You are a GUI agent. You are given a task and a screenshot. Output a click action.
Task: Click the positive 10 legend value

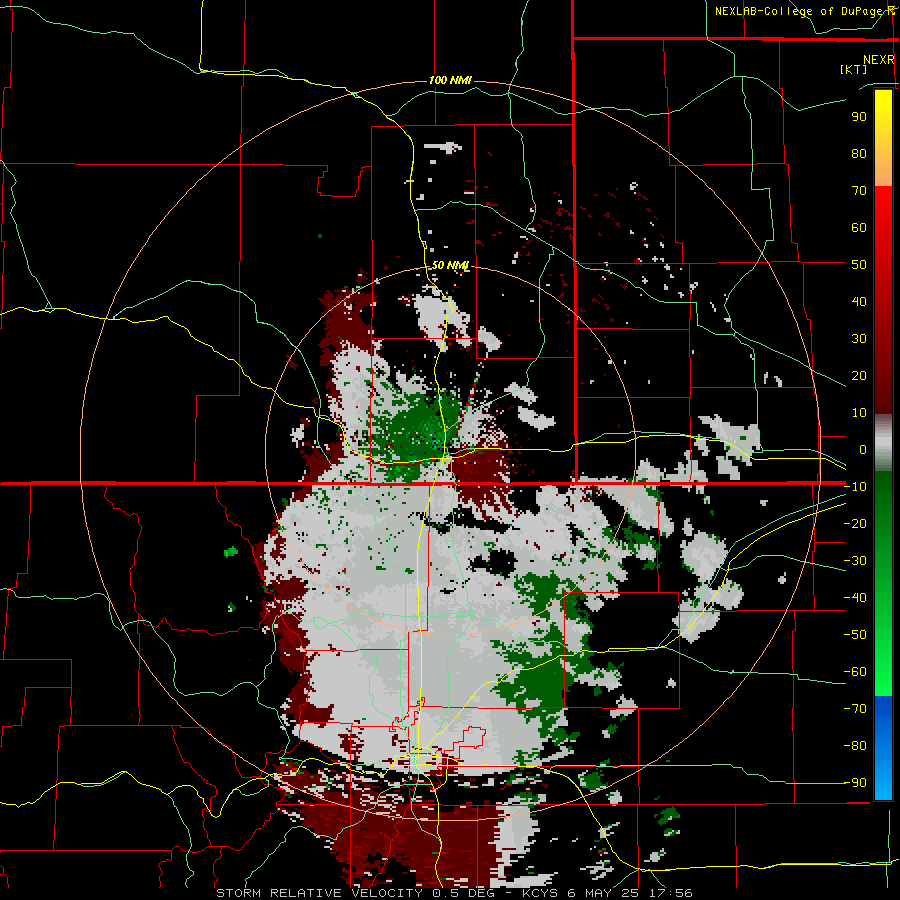[859, 413]
